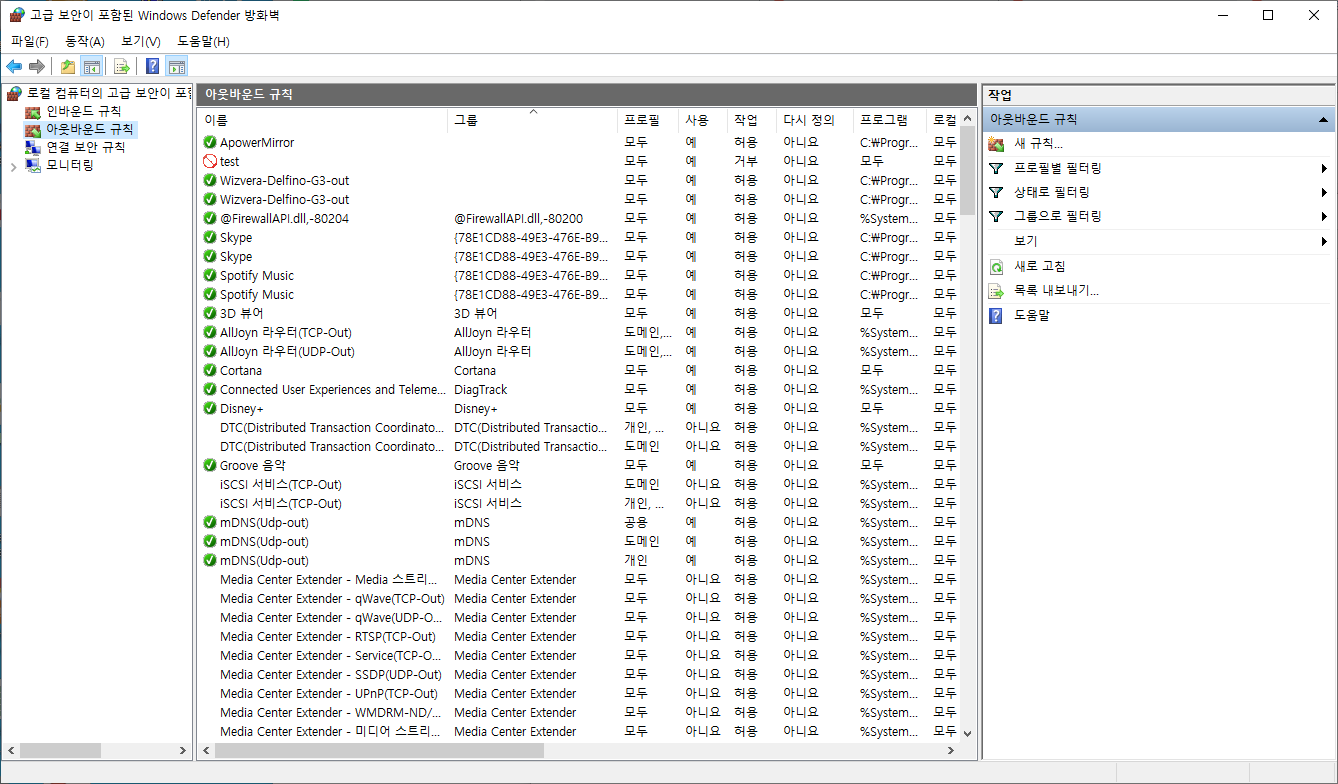Click the brick-wall icon beside 인바운드 규칙

[x=33, y=111]
